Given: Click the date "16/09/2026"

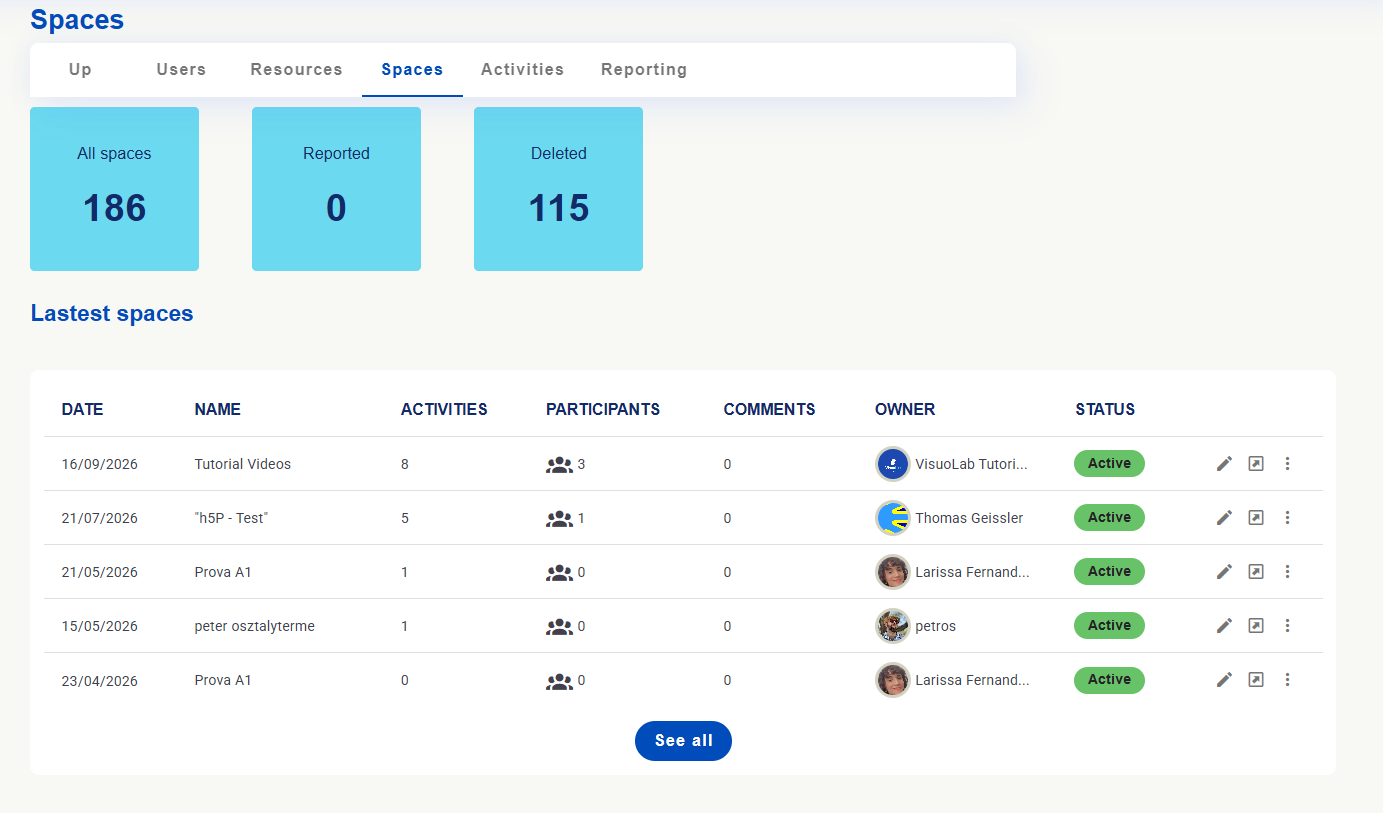Looking at the screenshot, I should click(x=99, y=465).
